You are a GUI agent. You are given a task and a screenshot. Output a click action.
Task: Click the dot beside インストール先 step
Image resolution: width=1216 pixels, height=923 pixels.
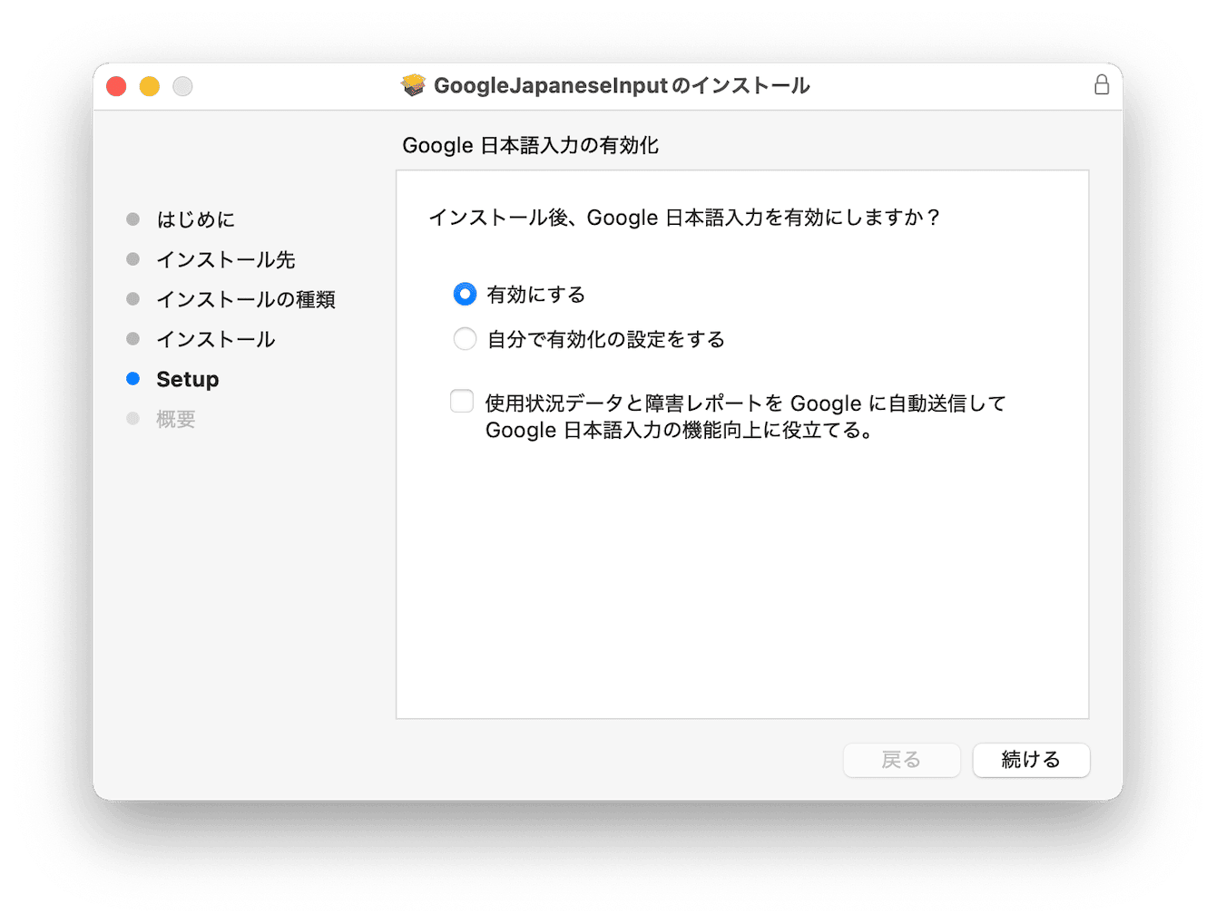pos(133,259)
